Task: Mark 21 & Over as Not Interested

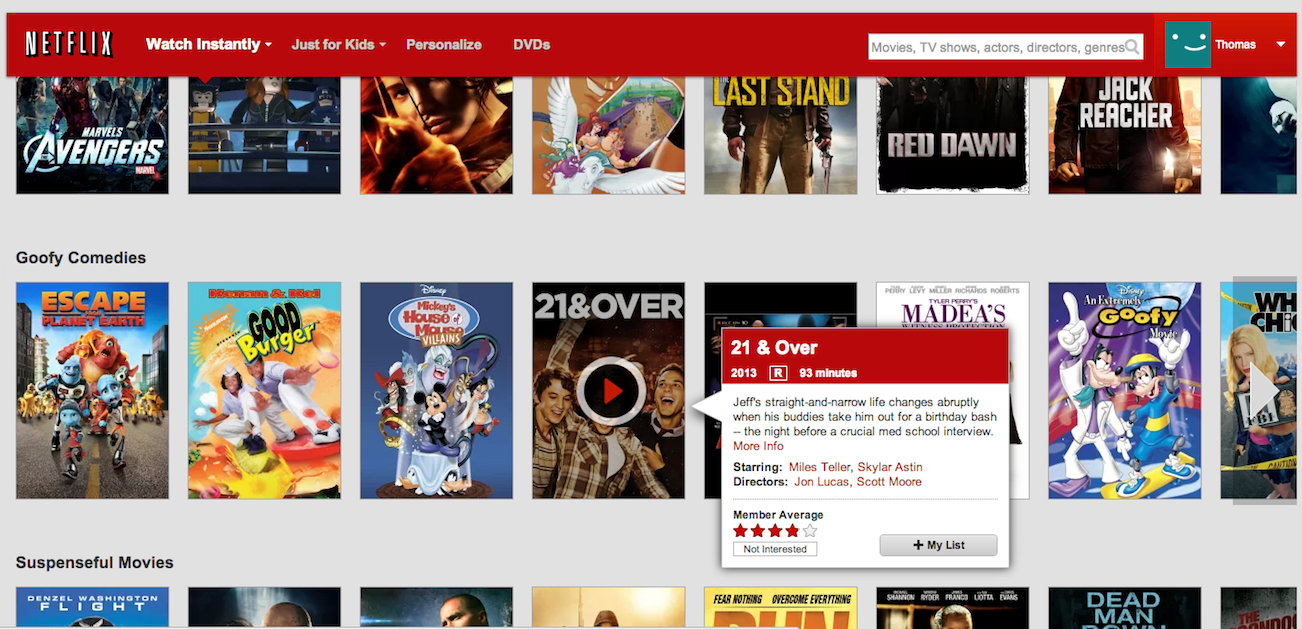Action: (x=775, y=549)
